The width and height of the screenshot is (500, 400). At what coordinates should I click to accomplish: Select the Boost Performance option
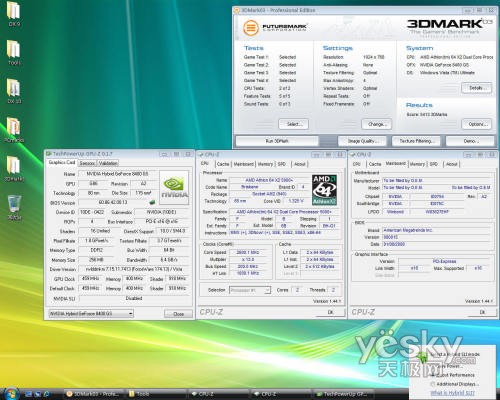pyautogui.click(x=453, y=375)
